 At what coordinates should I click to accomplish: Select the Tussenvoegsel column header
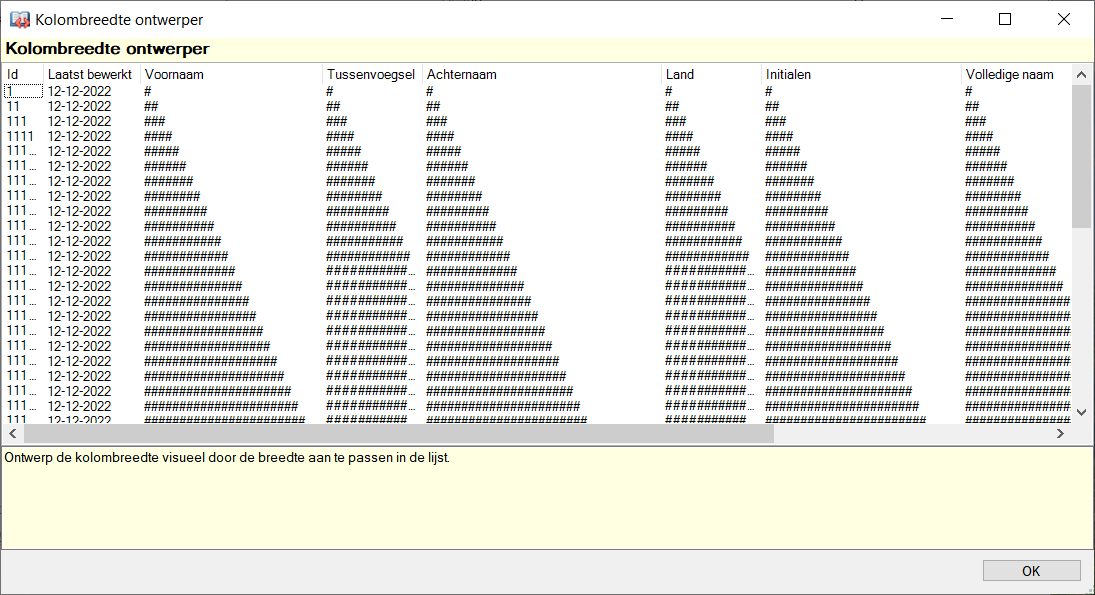(370, 74)
